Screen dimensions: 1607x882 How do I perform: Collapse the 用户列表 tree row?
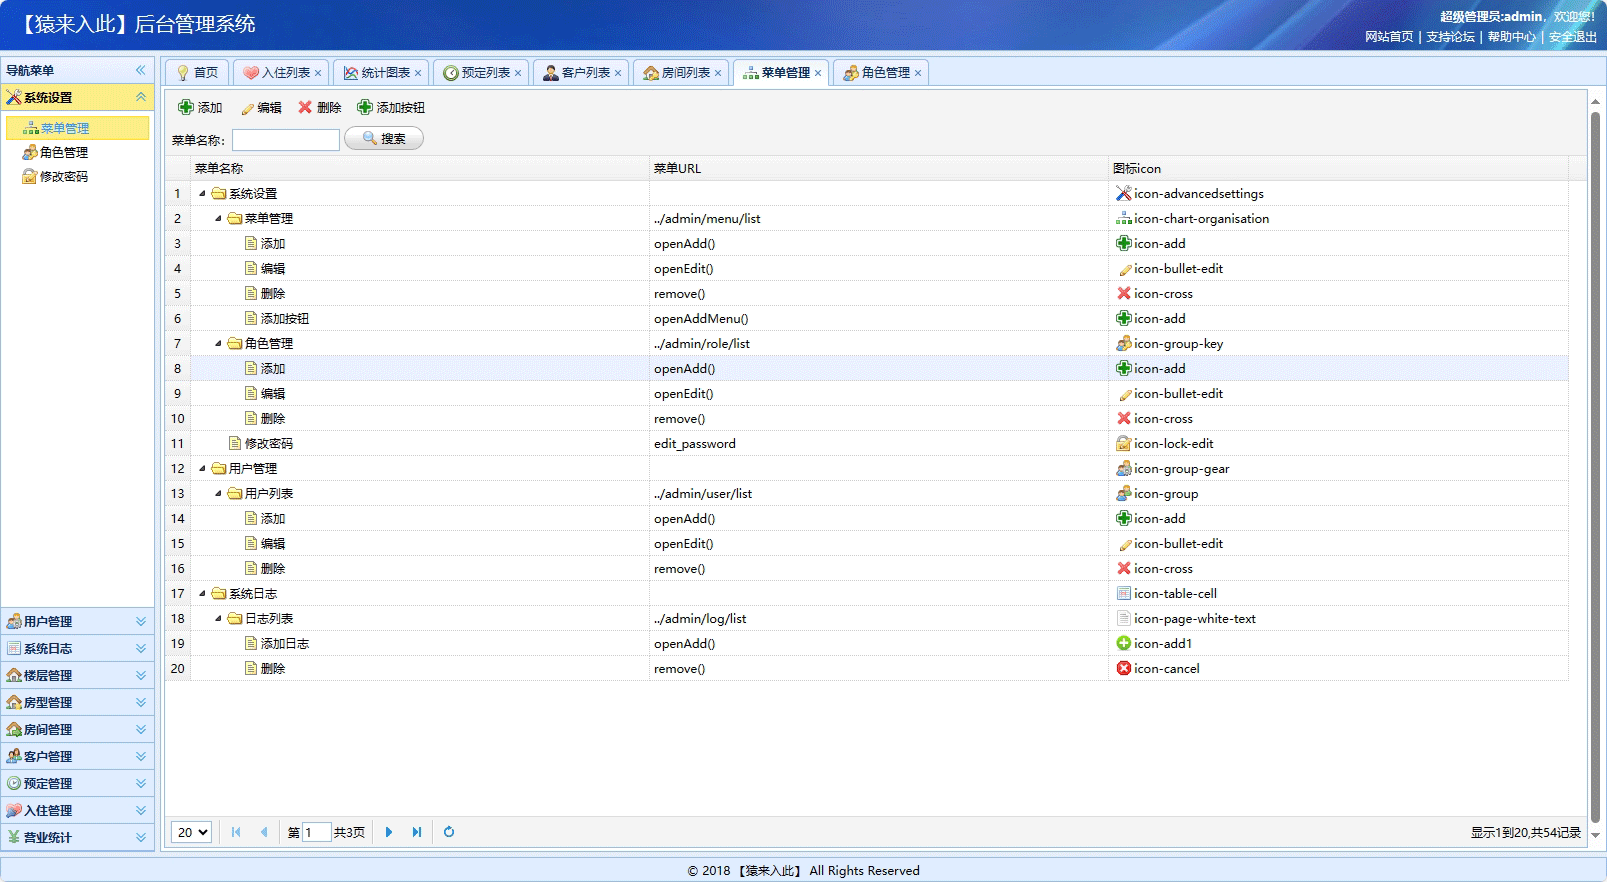pyautogui.click(x=218, y=493)
